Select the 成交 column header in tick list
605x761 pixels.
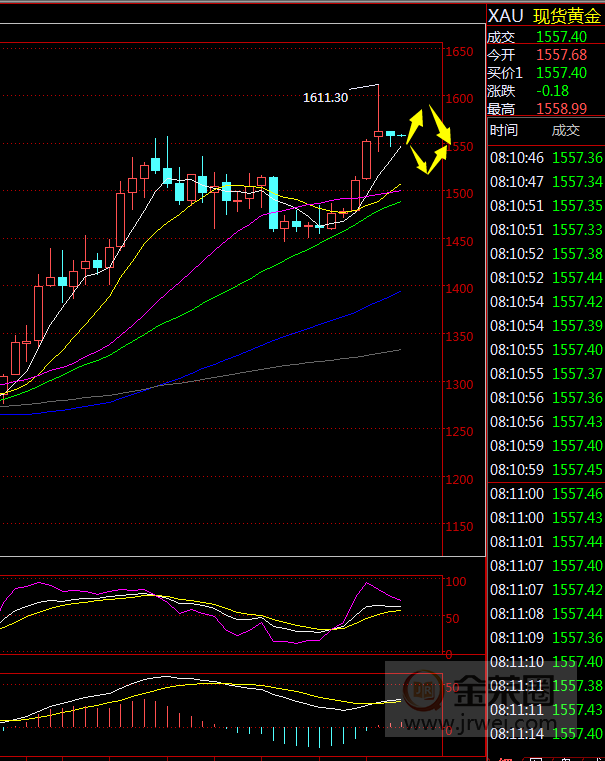tap(565, 130)
